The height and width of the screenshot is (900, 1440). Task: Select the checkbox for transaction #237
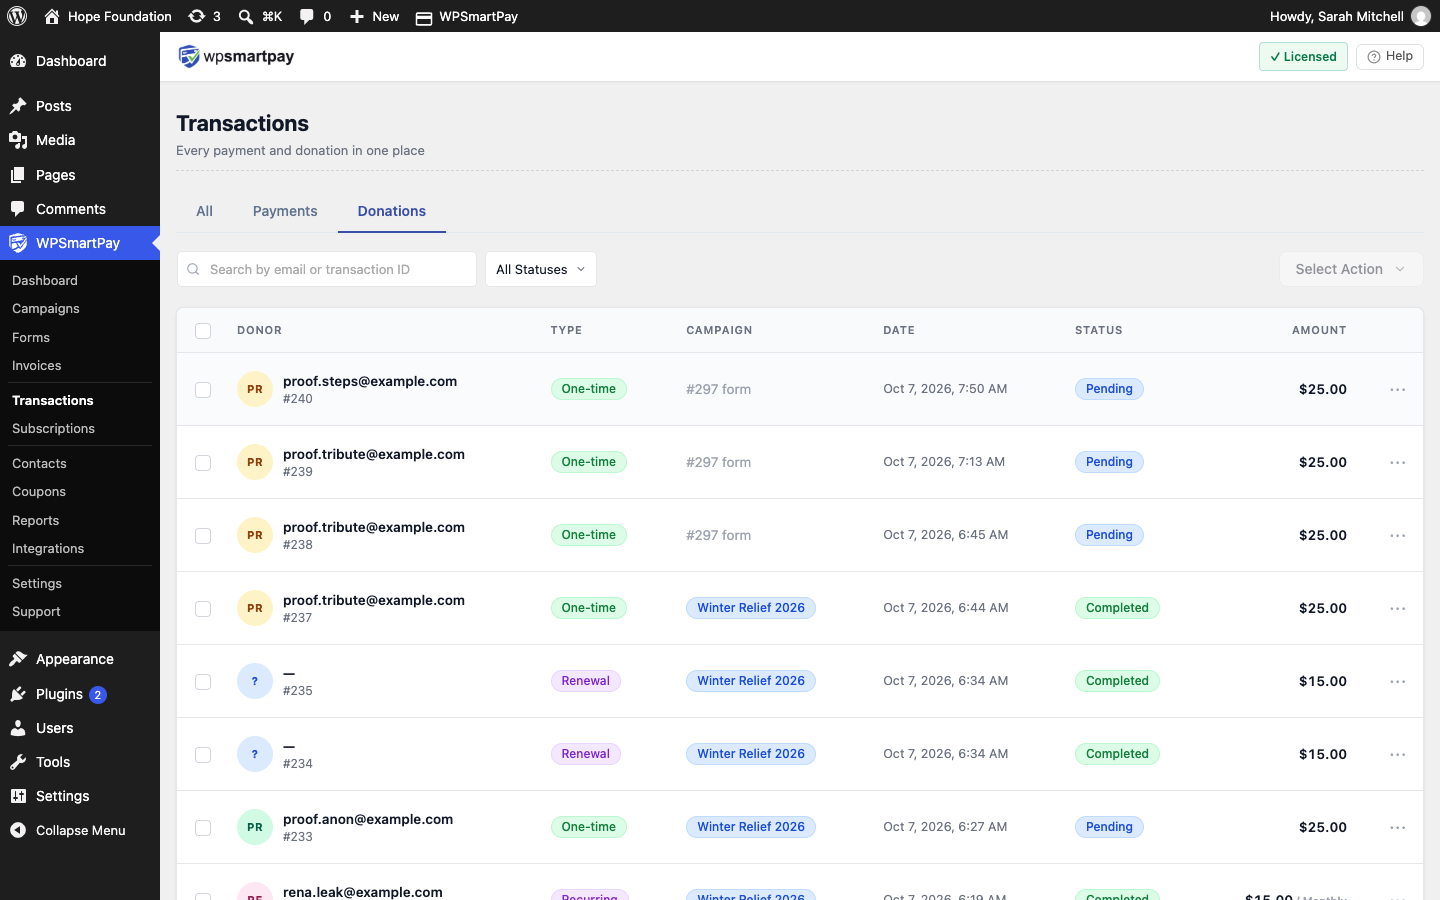click(203, 608)
